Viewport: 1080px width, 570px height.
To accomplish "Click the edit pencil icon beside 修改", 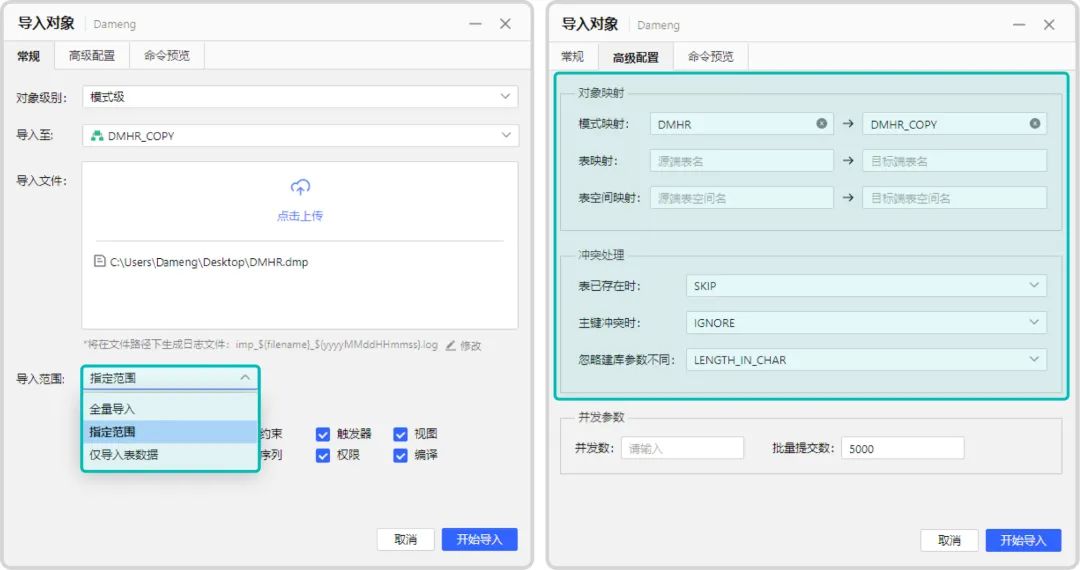I will [x=450, y=346].
